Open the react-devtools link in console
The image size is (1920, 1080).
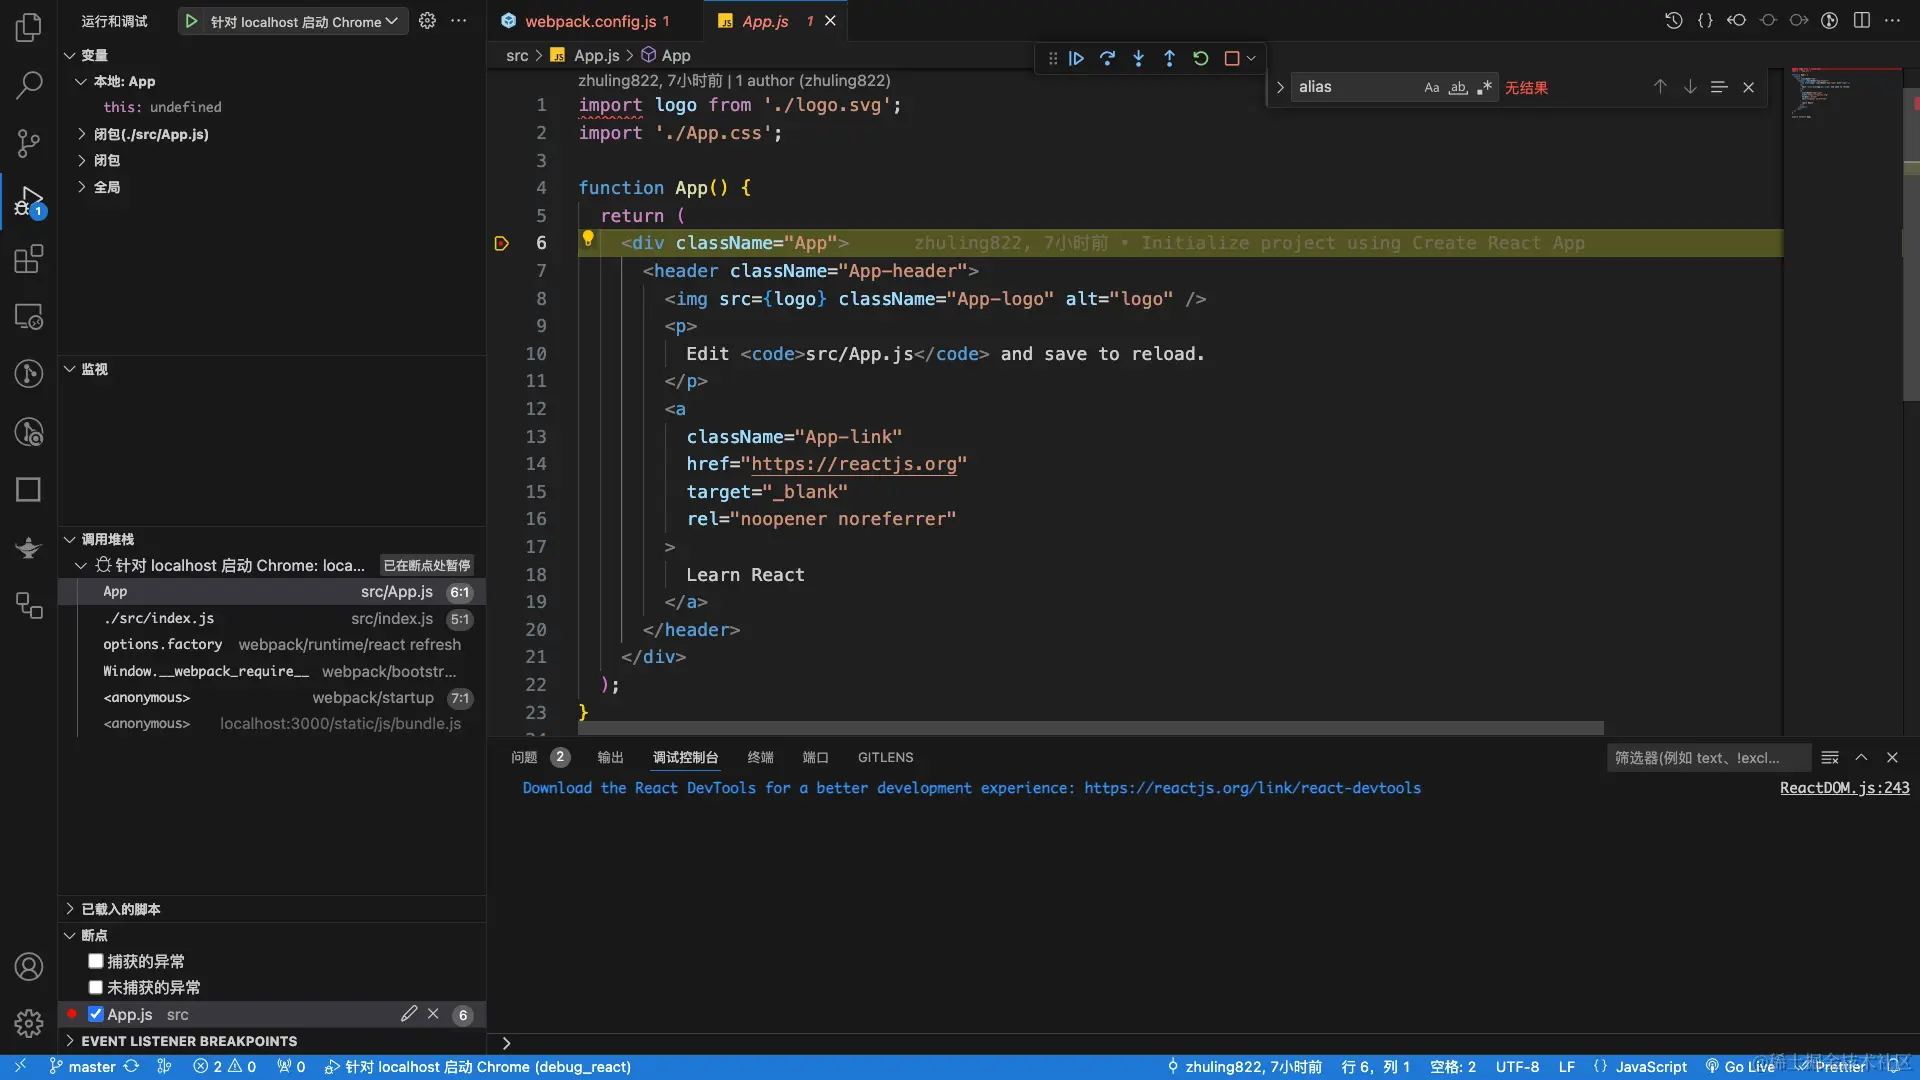(1252, 788)
